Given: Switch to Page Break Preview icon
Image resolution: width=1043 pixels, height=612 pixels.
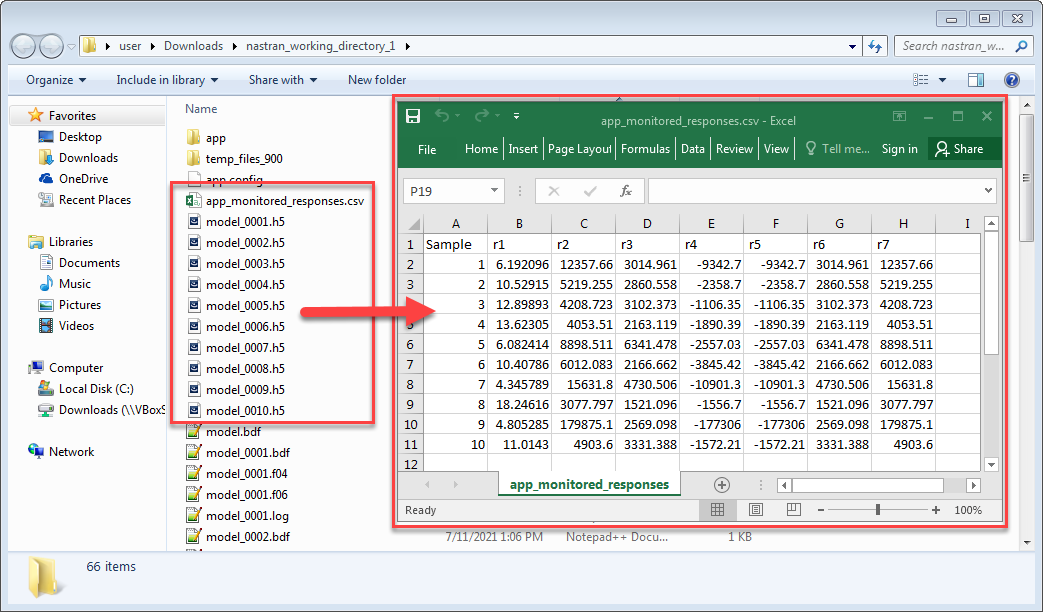Looking at the screenshot, I should (794, 510).
